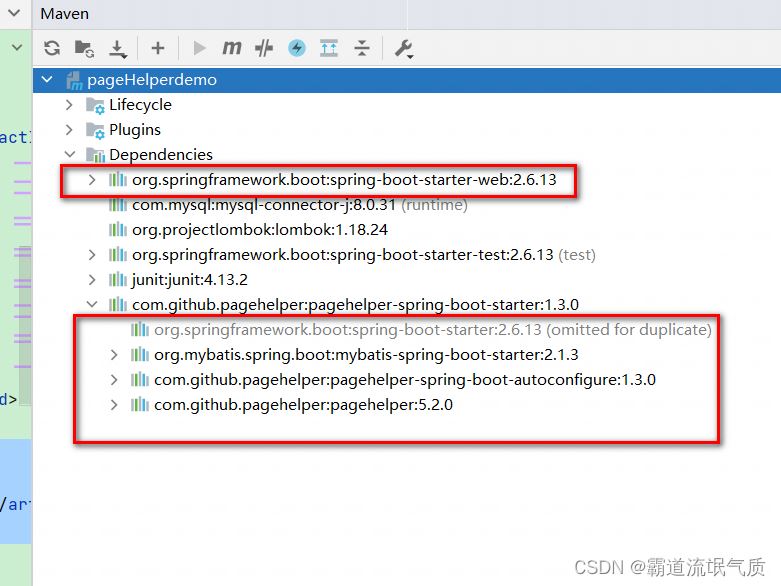Expand com.github.pagehelper:pagehelper:5.2.0 dependency

click(114, 404)
